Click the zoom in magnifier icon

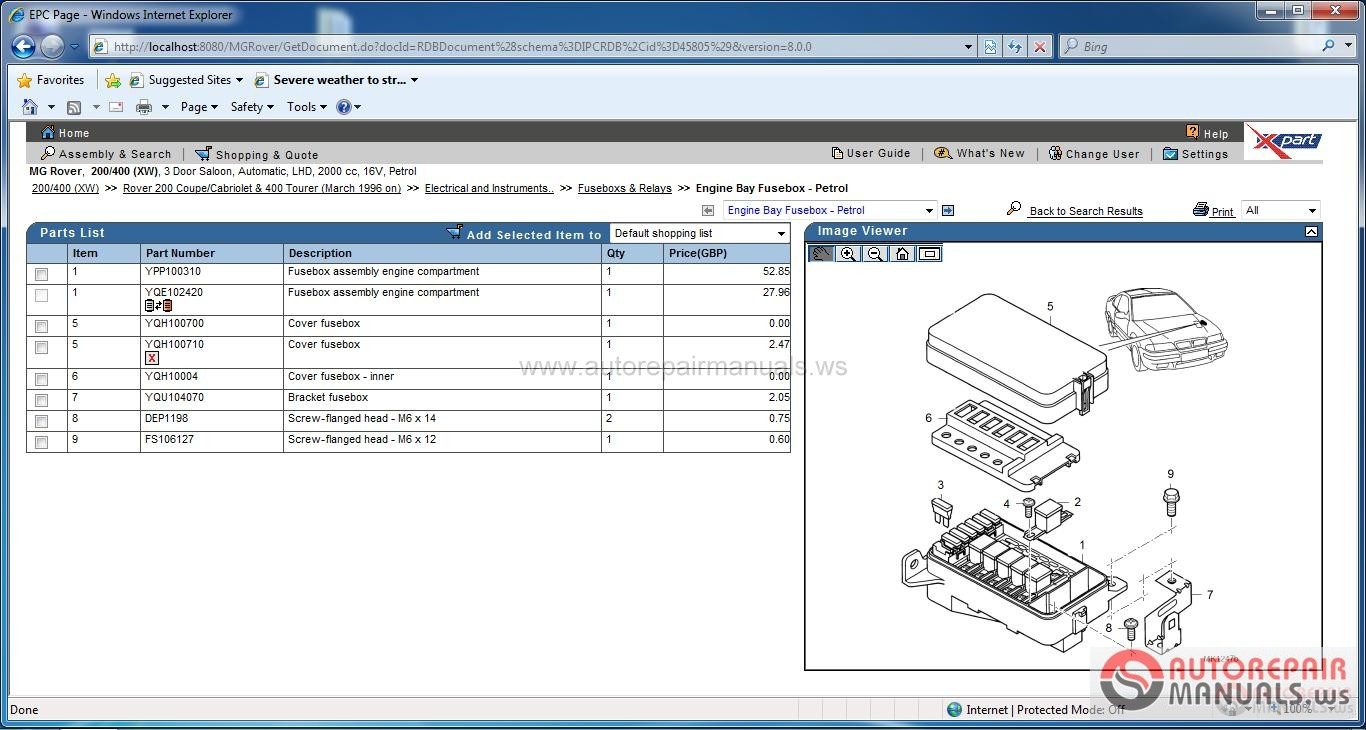[848, 254]
